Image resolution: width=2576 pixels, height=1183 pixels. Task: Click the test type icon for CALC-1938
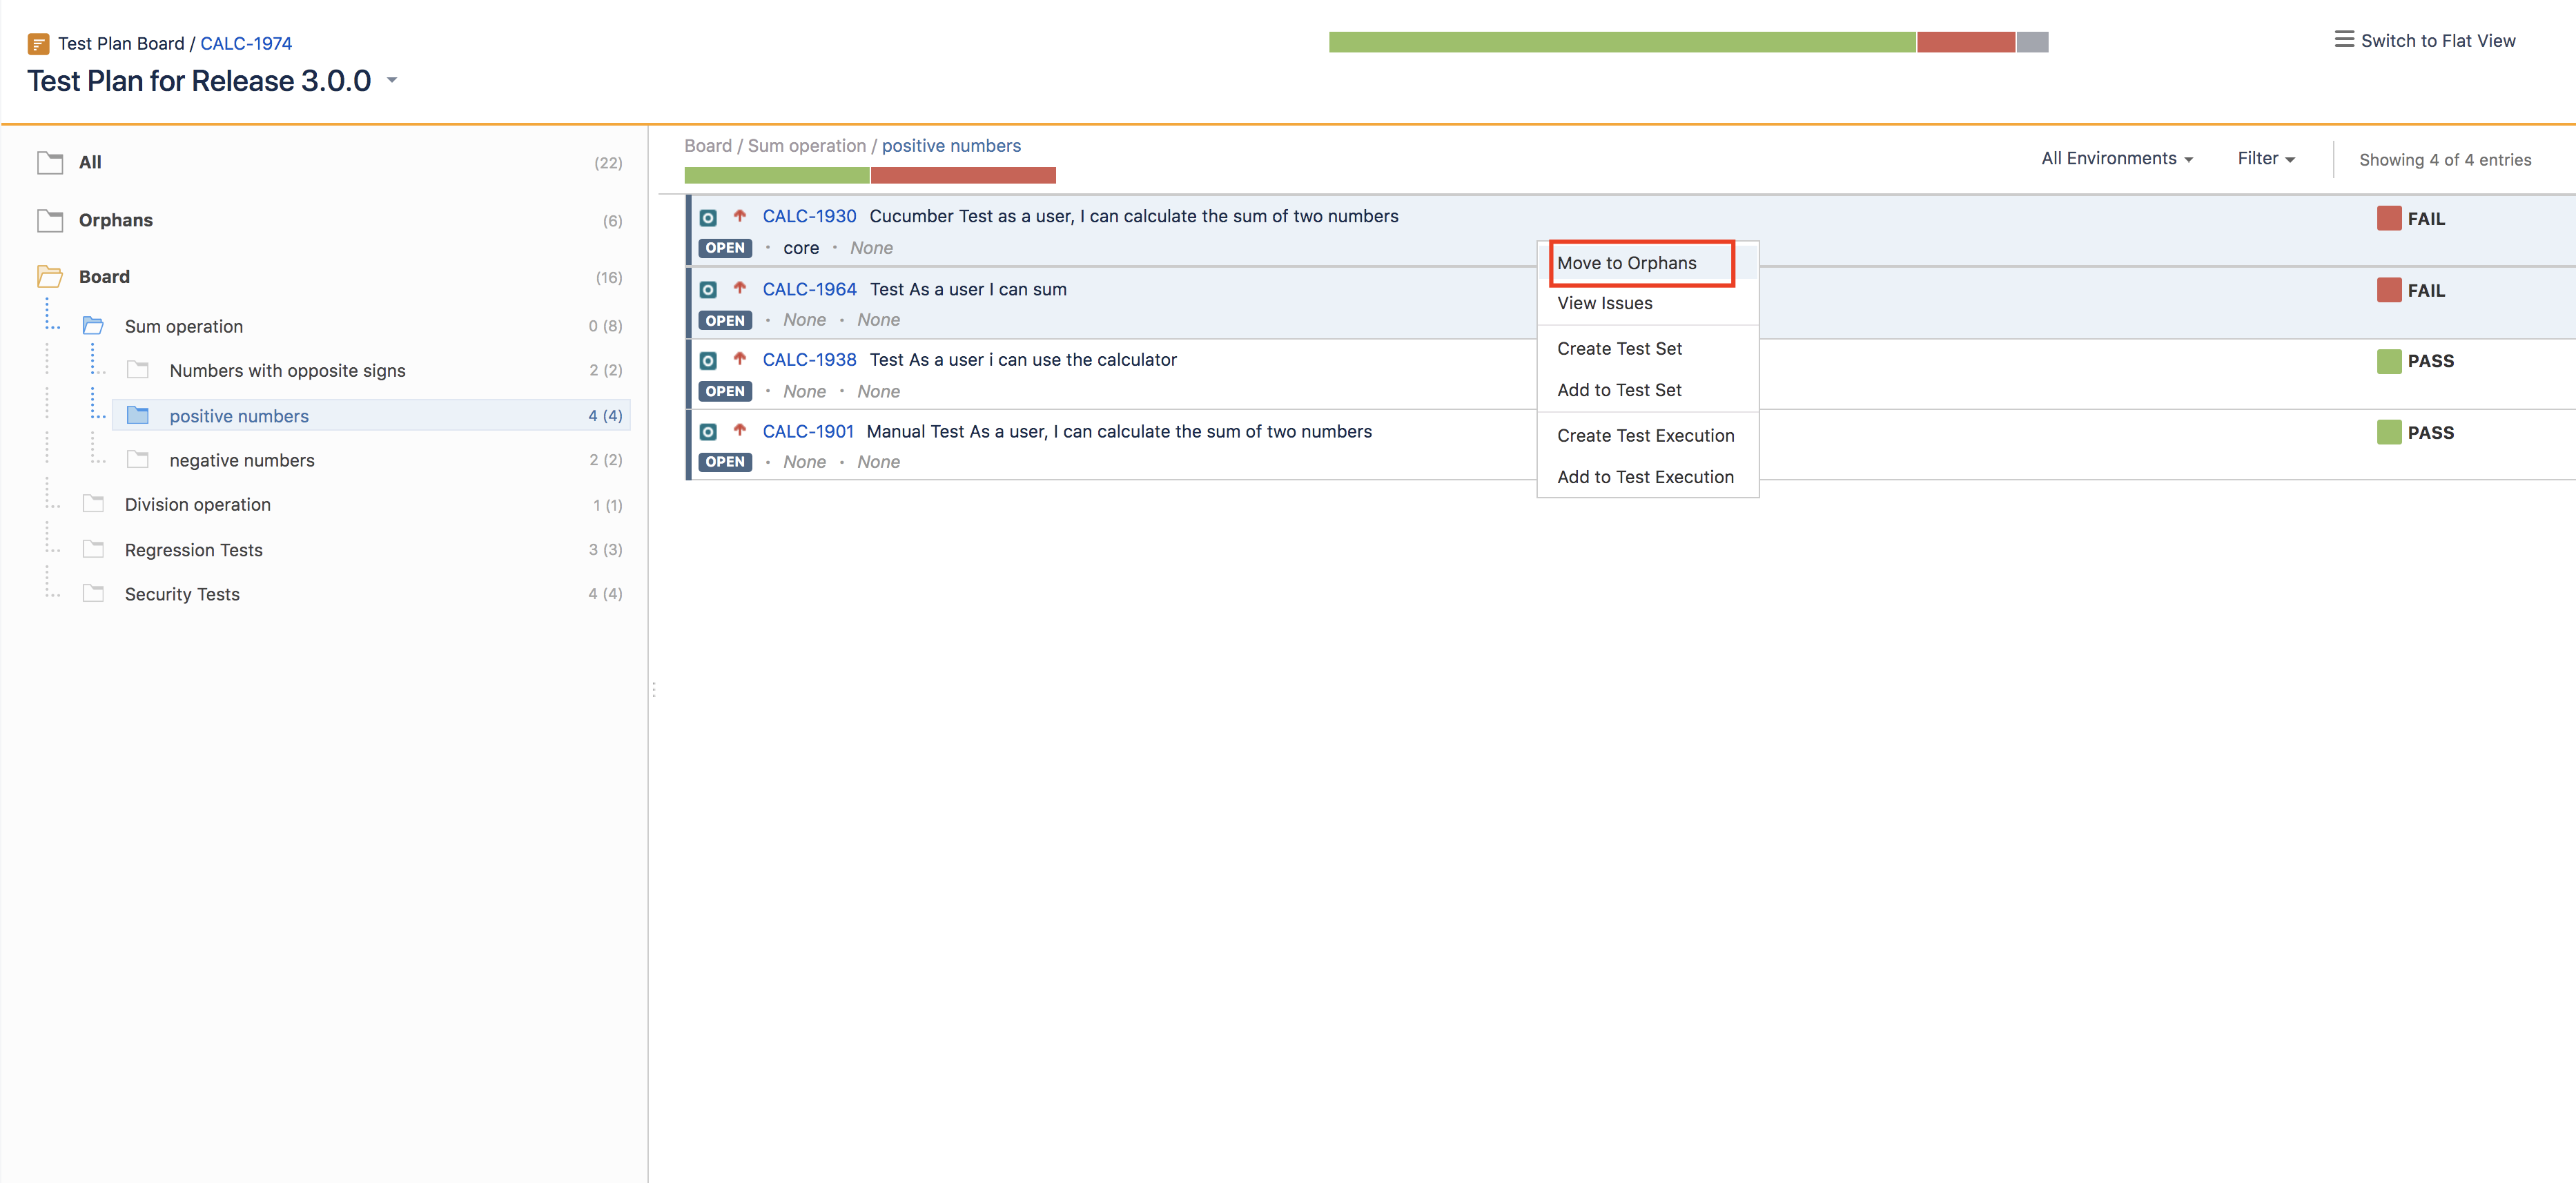[708, 361]
